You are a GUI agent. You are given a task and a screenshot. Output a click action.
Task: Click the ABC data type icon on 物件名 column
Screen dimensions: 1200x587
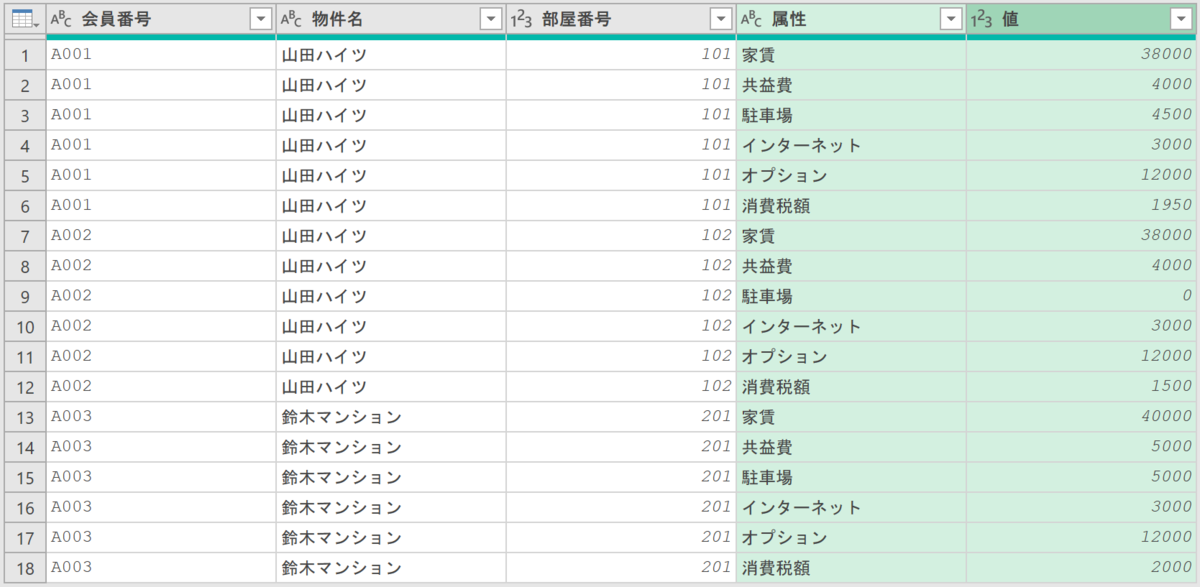[x=288, y=18]
